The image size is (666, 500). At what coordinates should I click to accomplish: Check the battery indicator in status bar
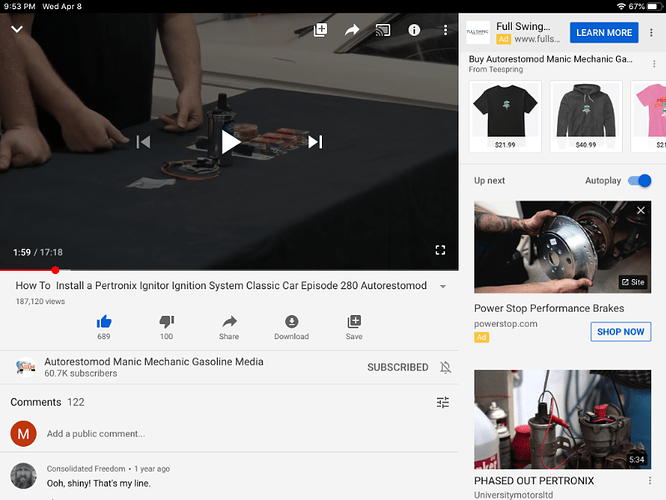pyautogui.click(x=655, y=6)
